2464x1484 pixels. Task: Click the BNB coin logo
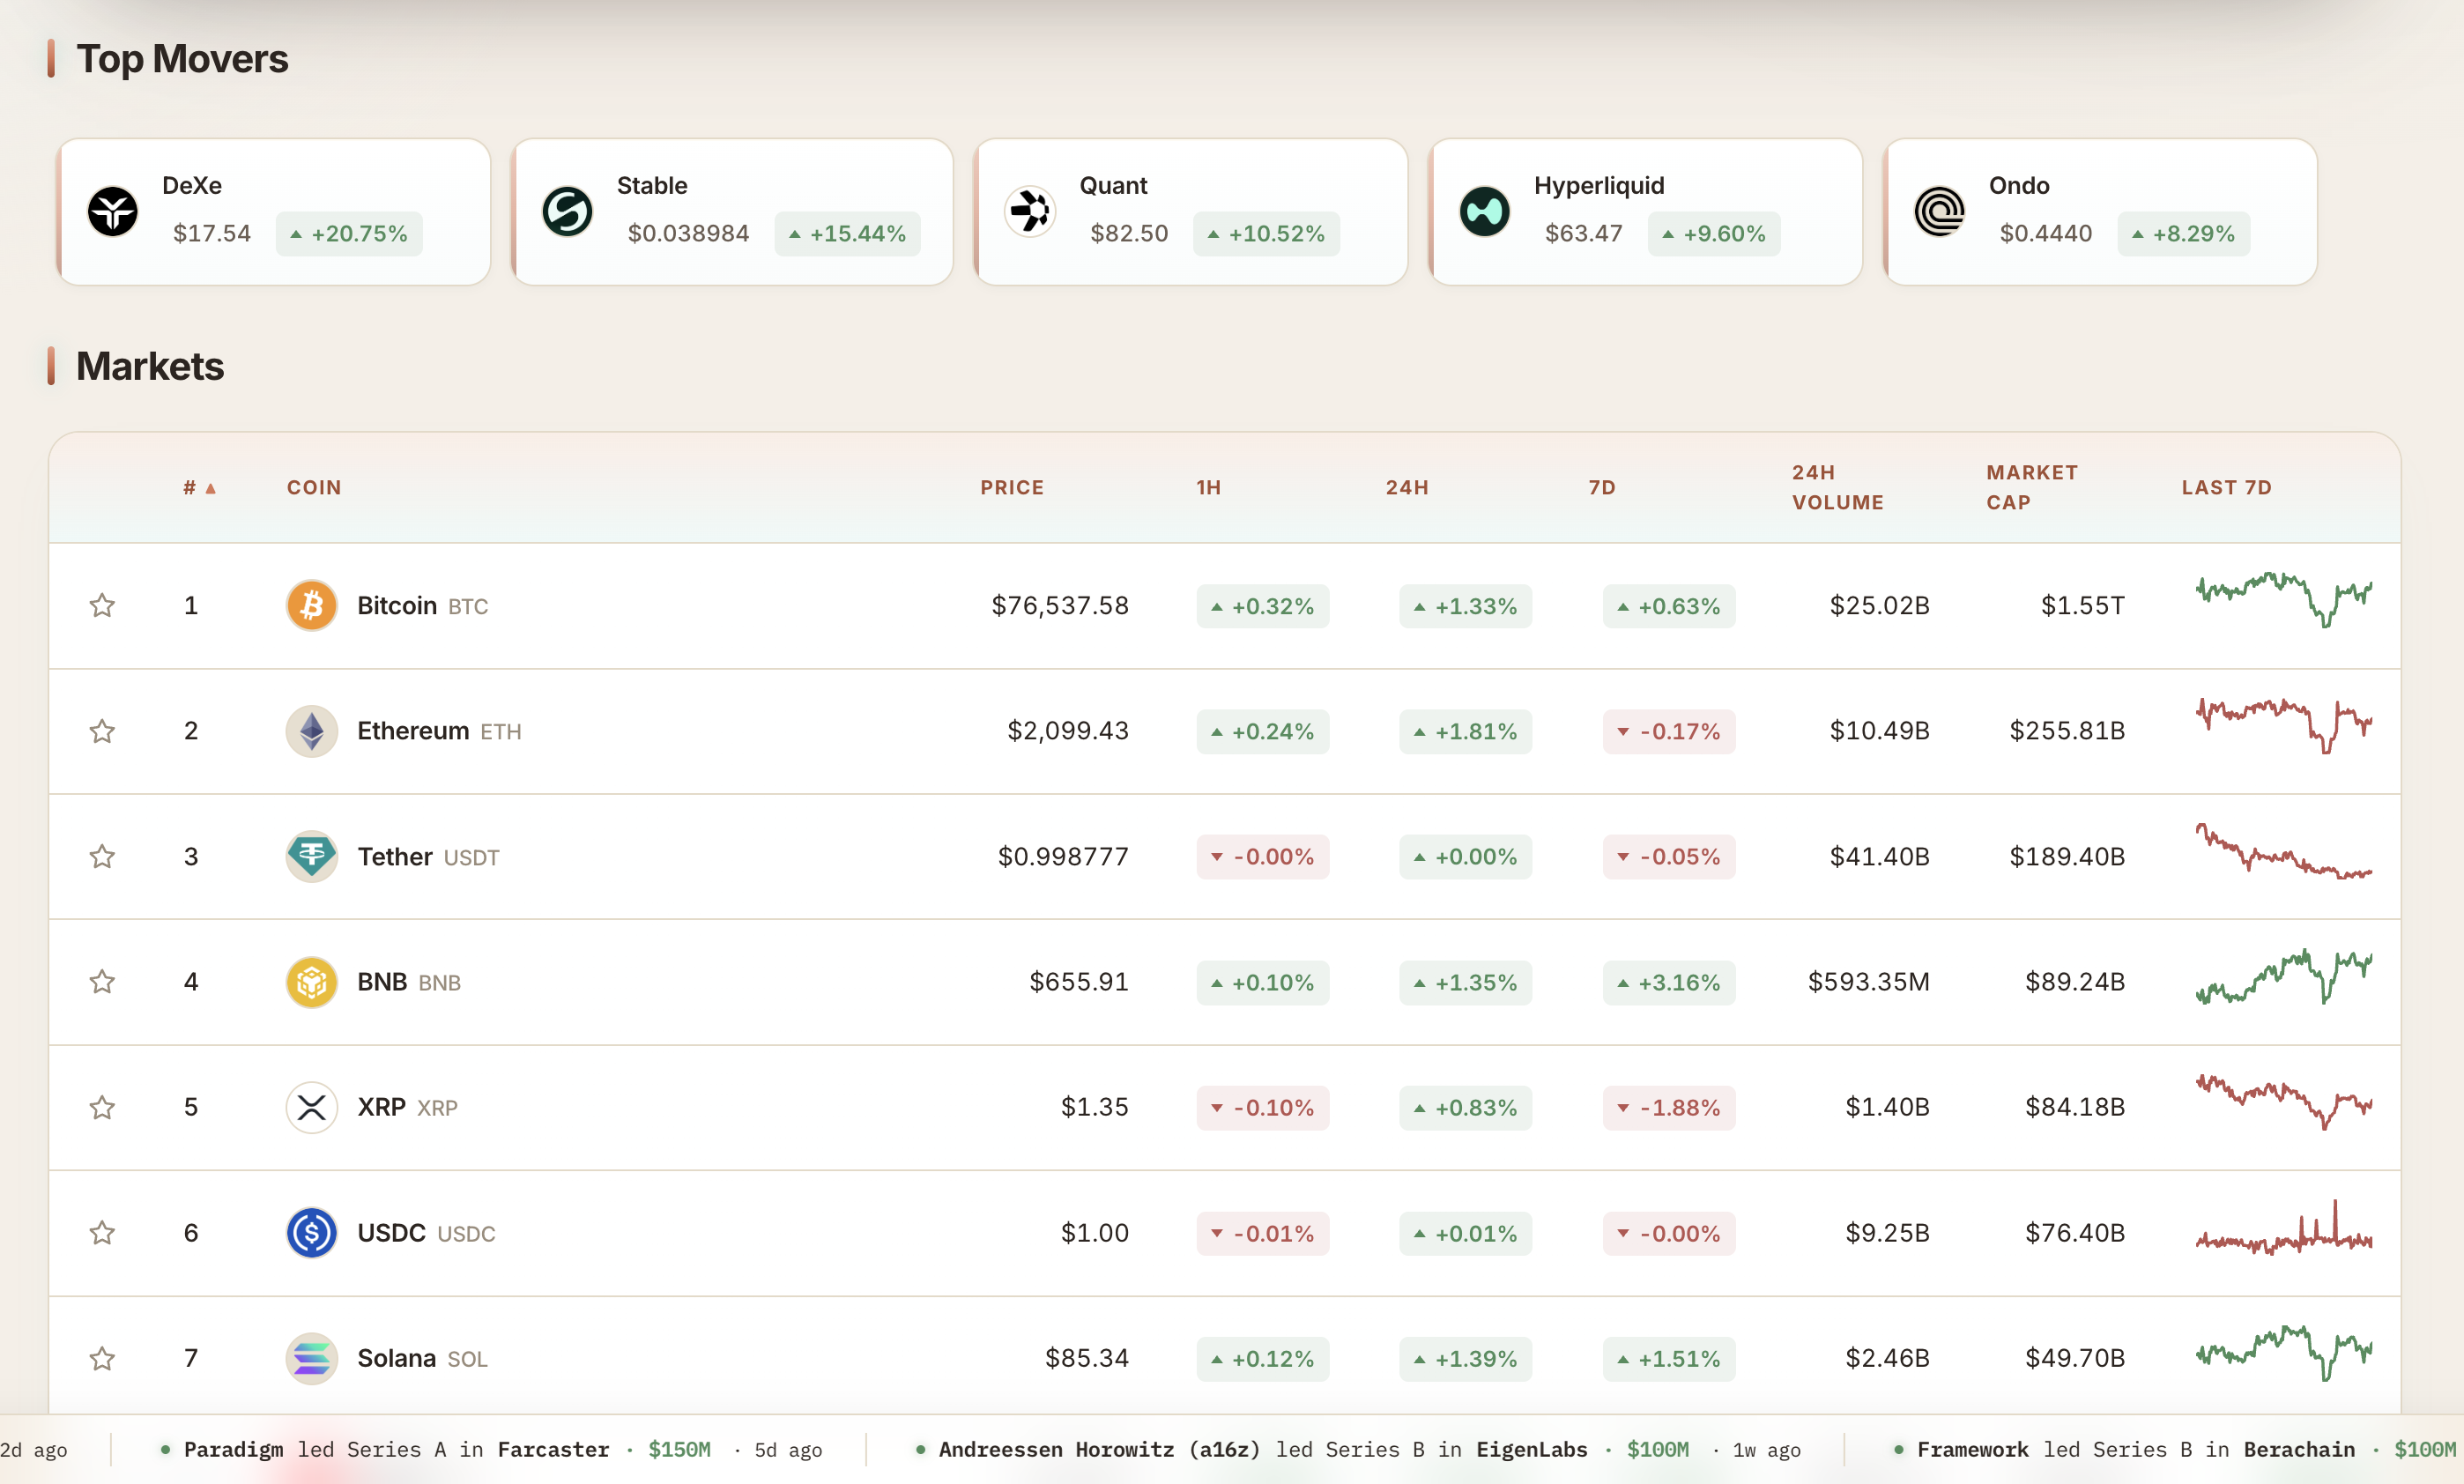[x=312, y=982]
